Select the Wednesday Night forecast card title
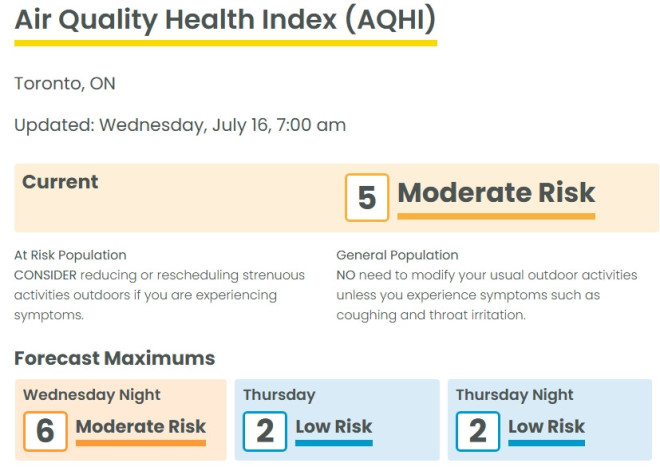The width and height of the screenshot is (660, 471). pos(91,395)
